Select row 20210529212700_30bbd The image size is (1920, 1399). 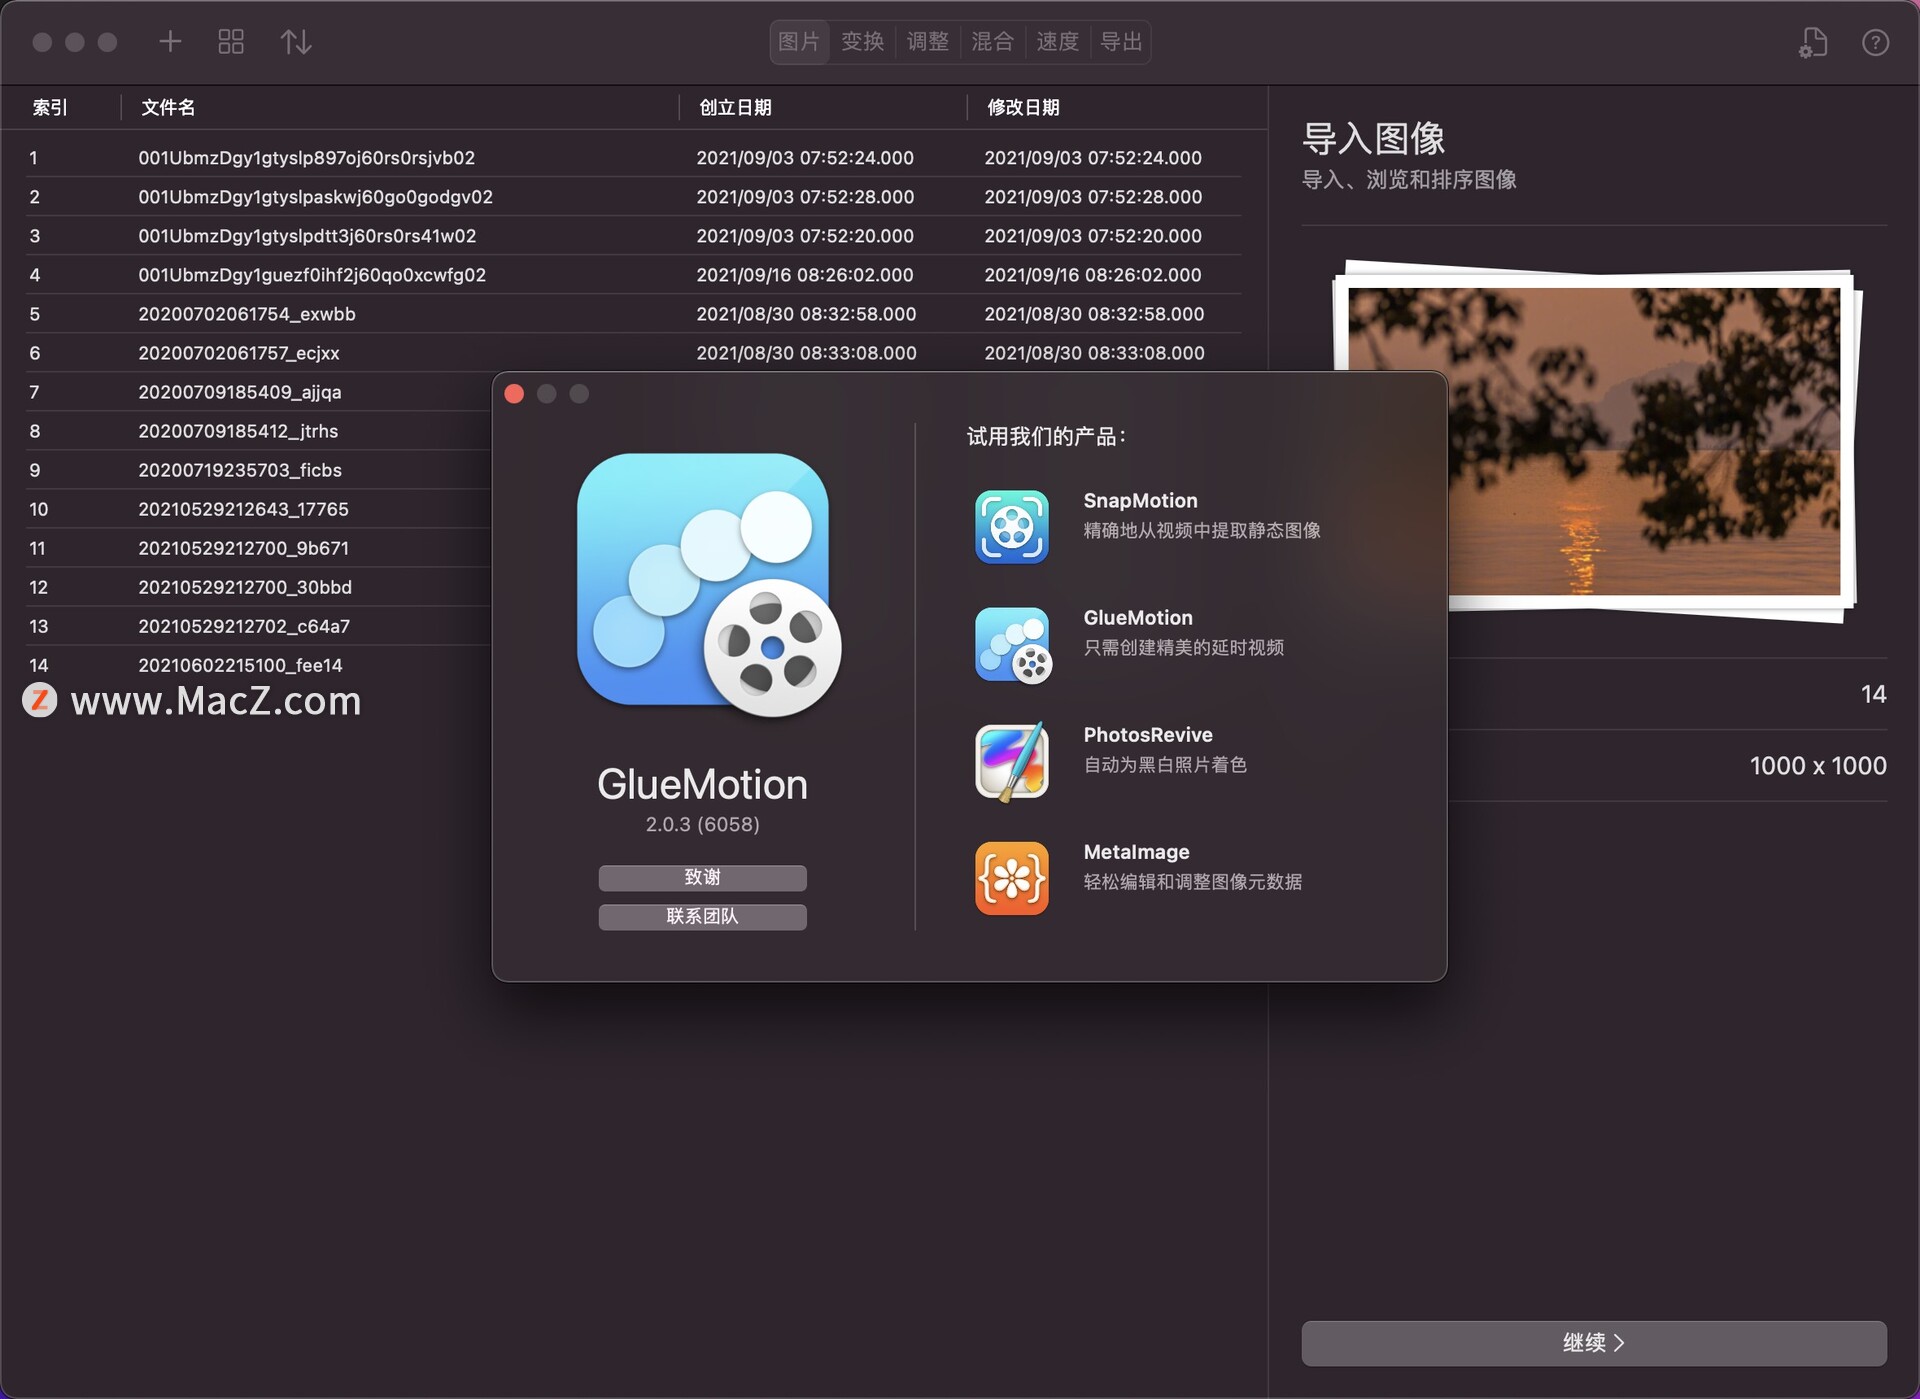258,586
